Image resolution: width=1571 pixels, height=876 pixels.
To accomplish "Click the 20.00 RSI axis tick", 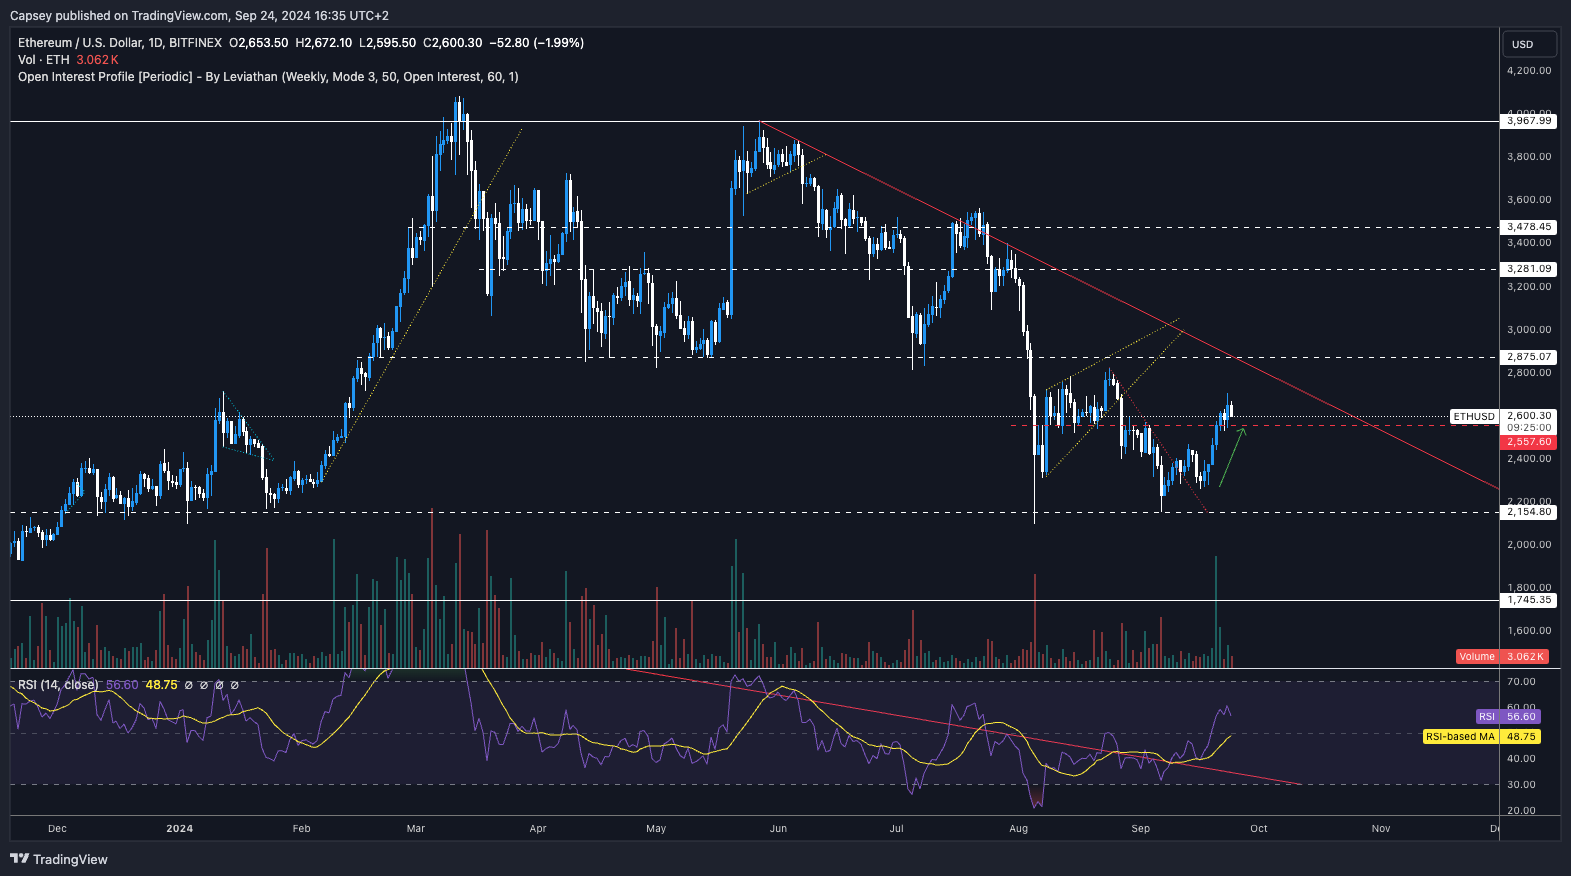I will coord(1521,811).
